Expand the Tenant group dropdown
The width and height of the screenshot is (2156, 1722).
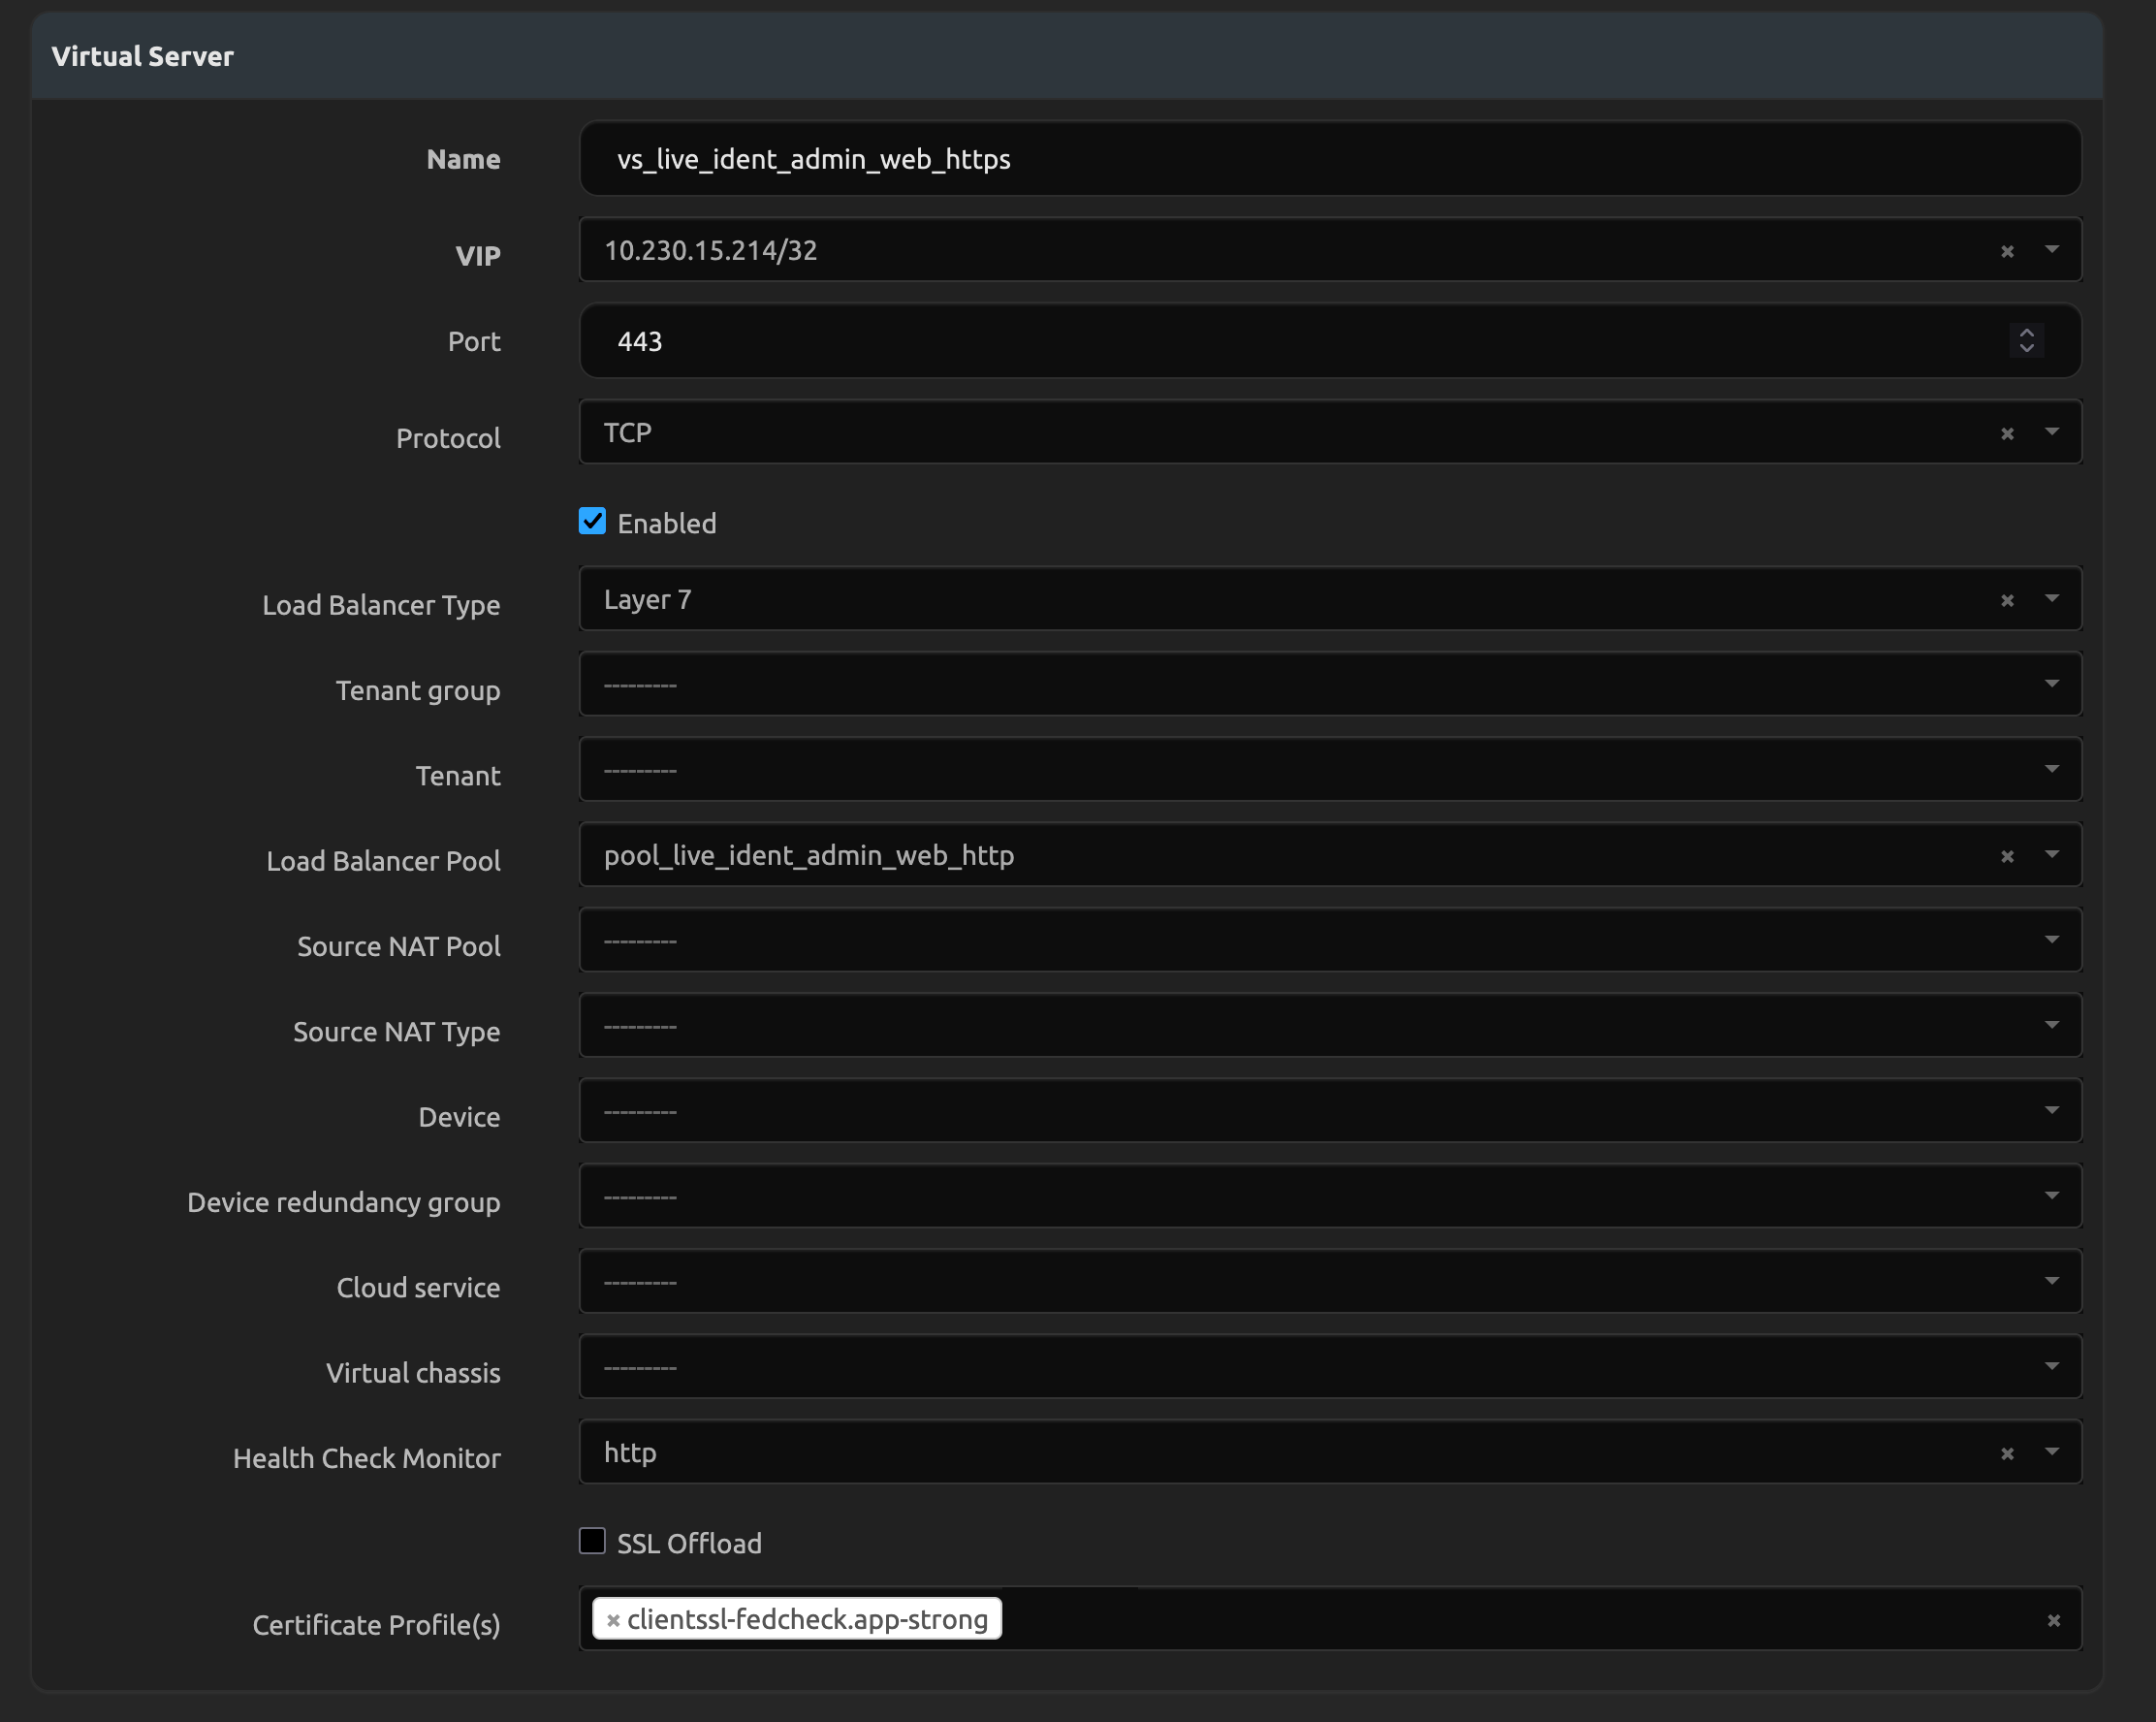pyautogui.click(x=2051, y=684)
